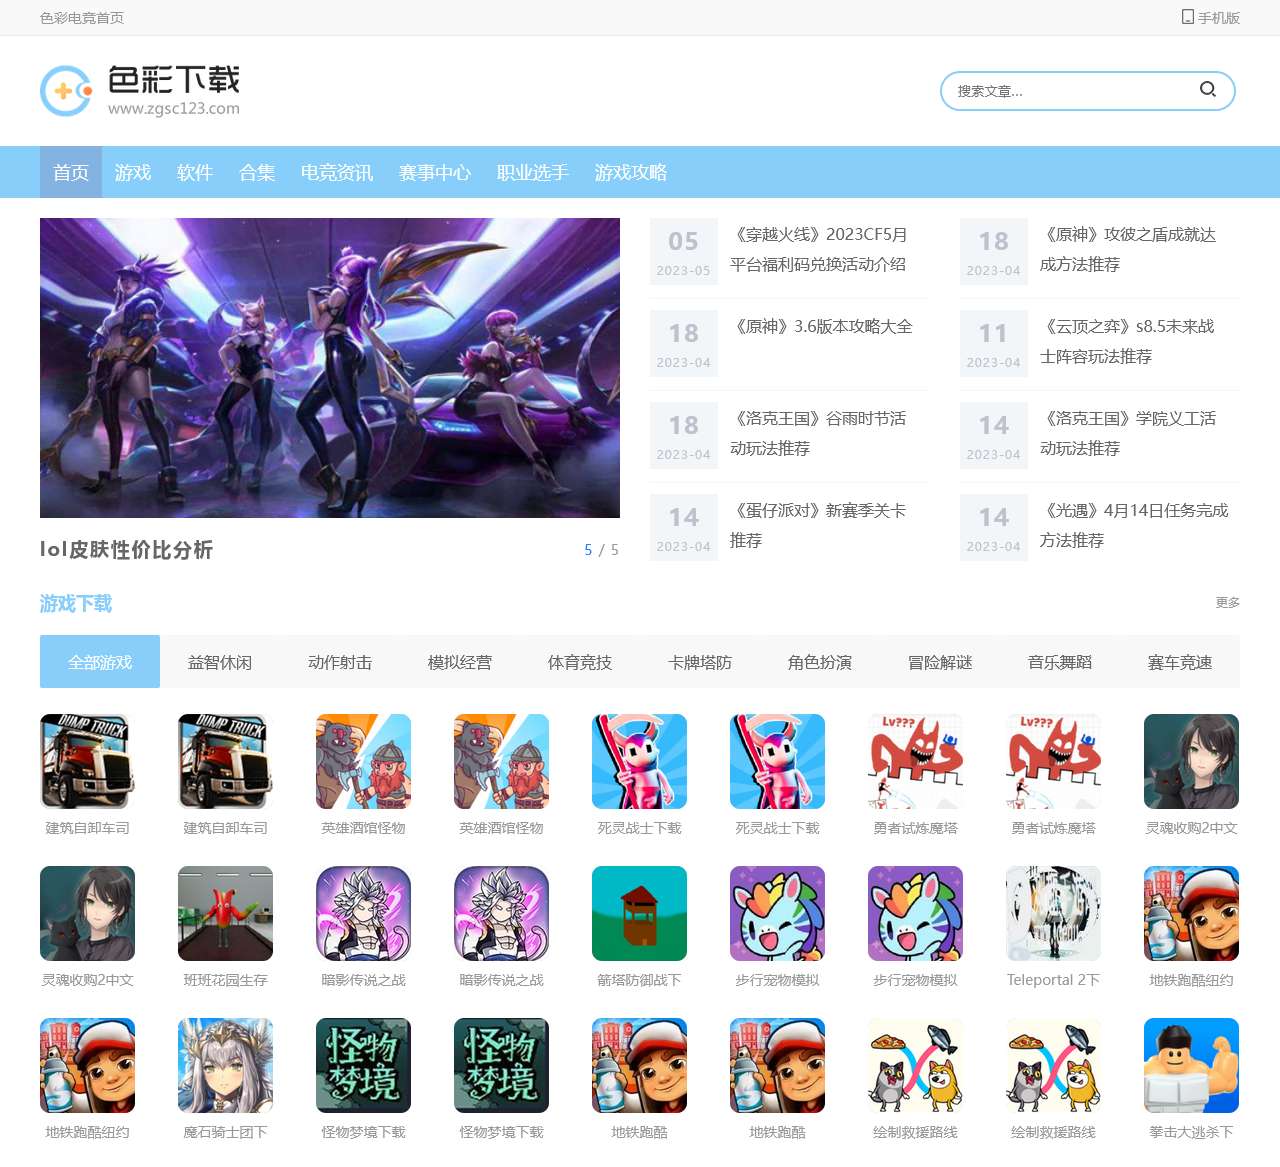Viewport: 1280px width, 1167px height.
Task: Switch to the 卡牌塔防 tab
Action: [700, 661]
